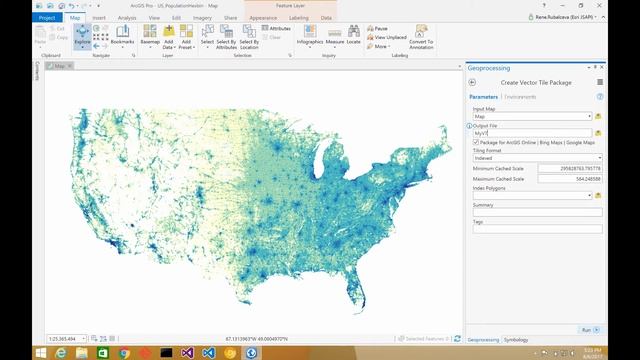Click View Unplaced labels
Viewport: 640px width, 360px height.
click(x=387, y=37)
